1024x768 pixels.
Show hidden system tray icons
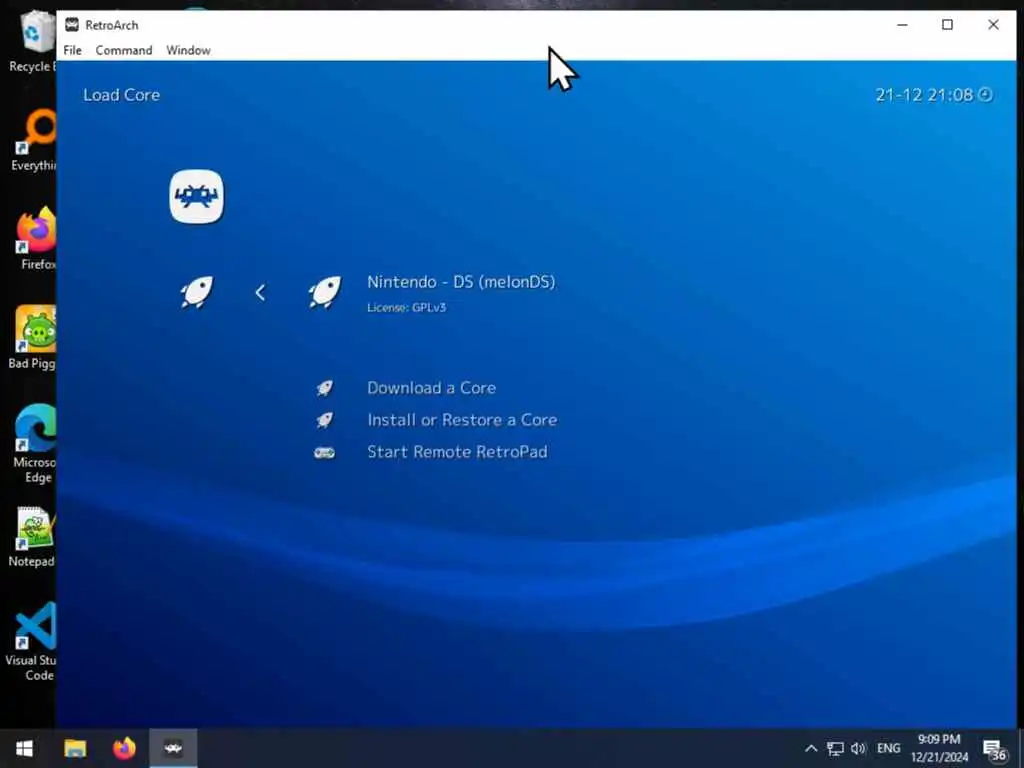[811, 748]
